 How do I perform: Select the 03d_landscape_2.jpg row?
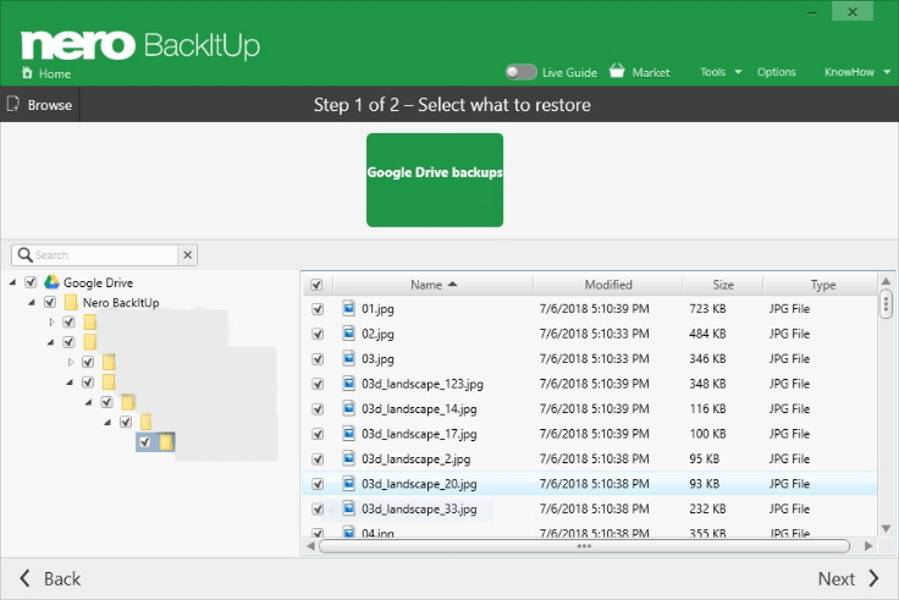(589, 459)
